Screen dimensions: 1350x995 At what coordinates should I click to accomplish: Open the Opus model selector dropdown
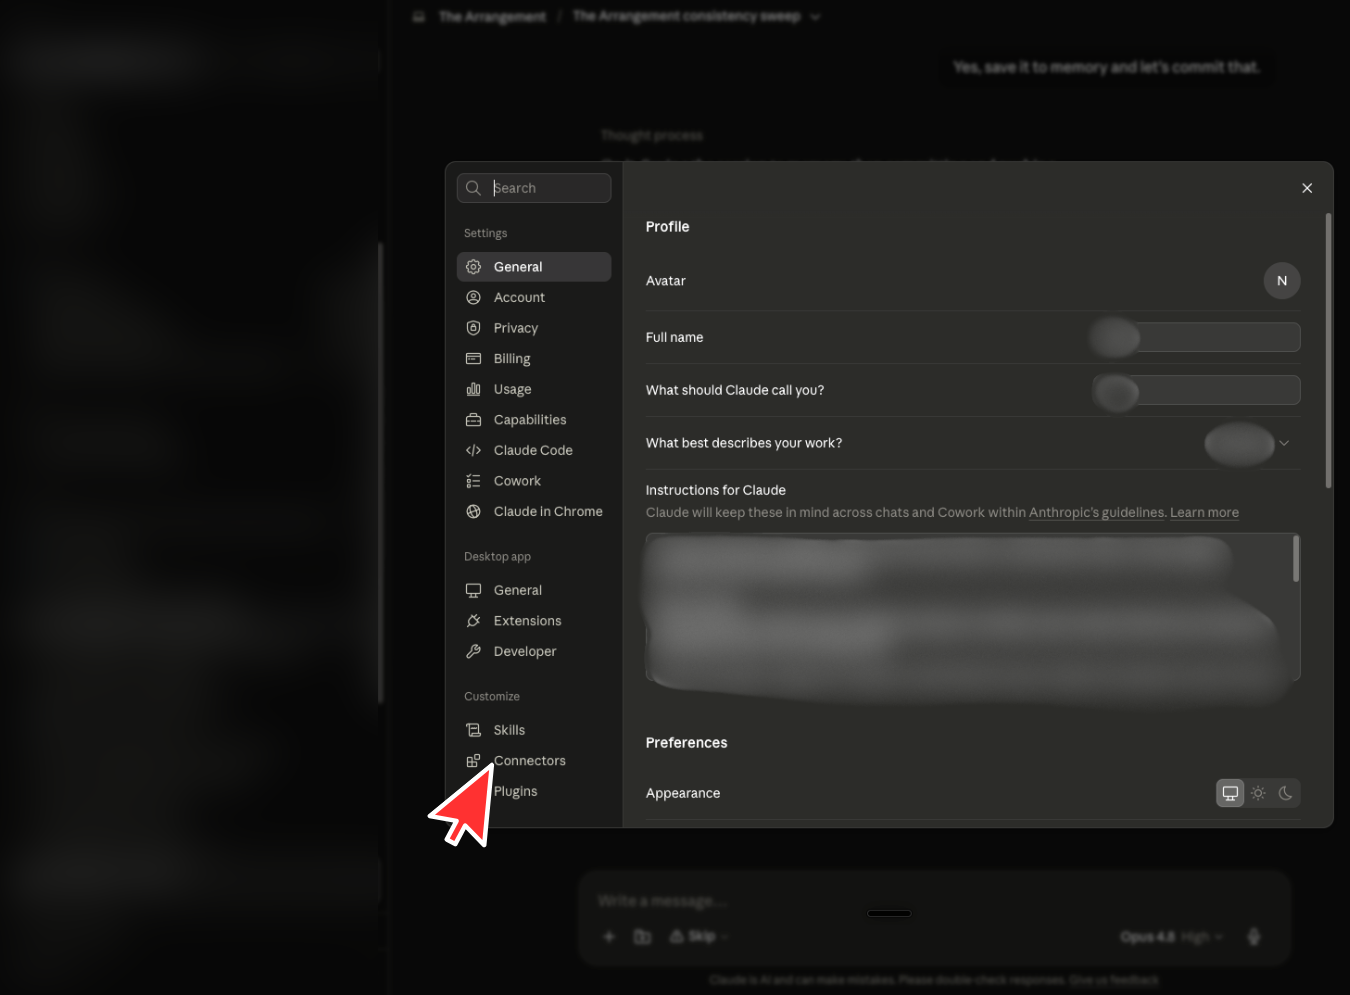(1171, 937)
